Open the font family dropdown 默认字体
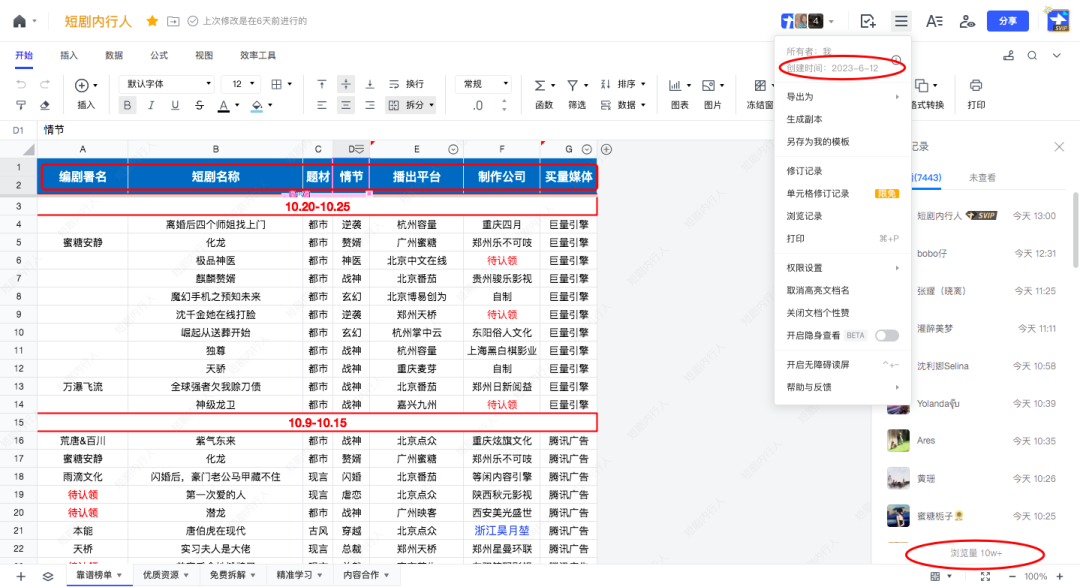Viewport: 1080px width, 587px height. [167, 84]
